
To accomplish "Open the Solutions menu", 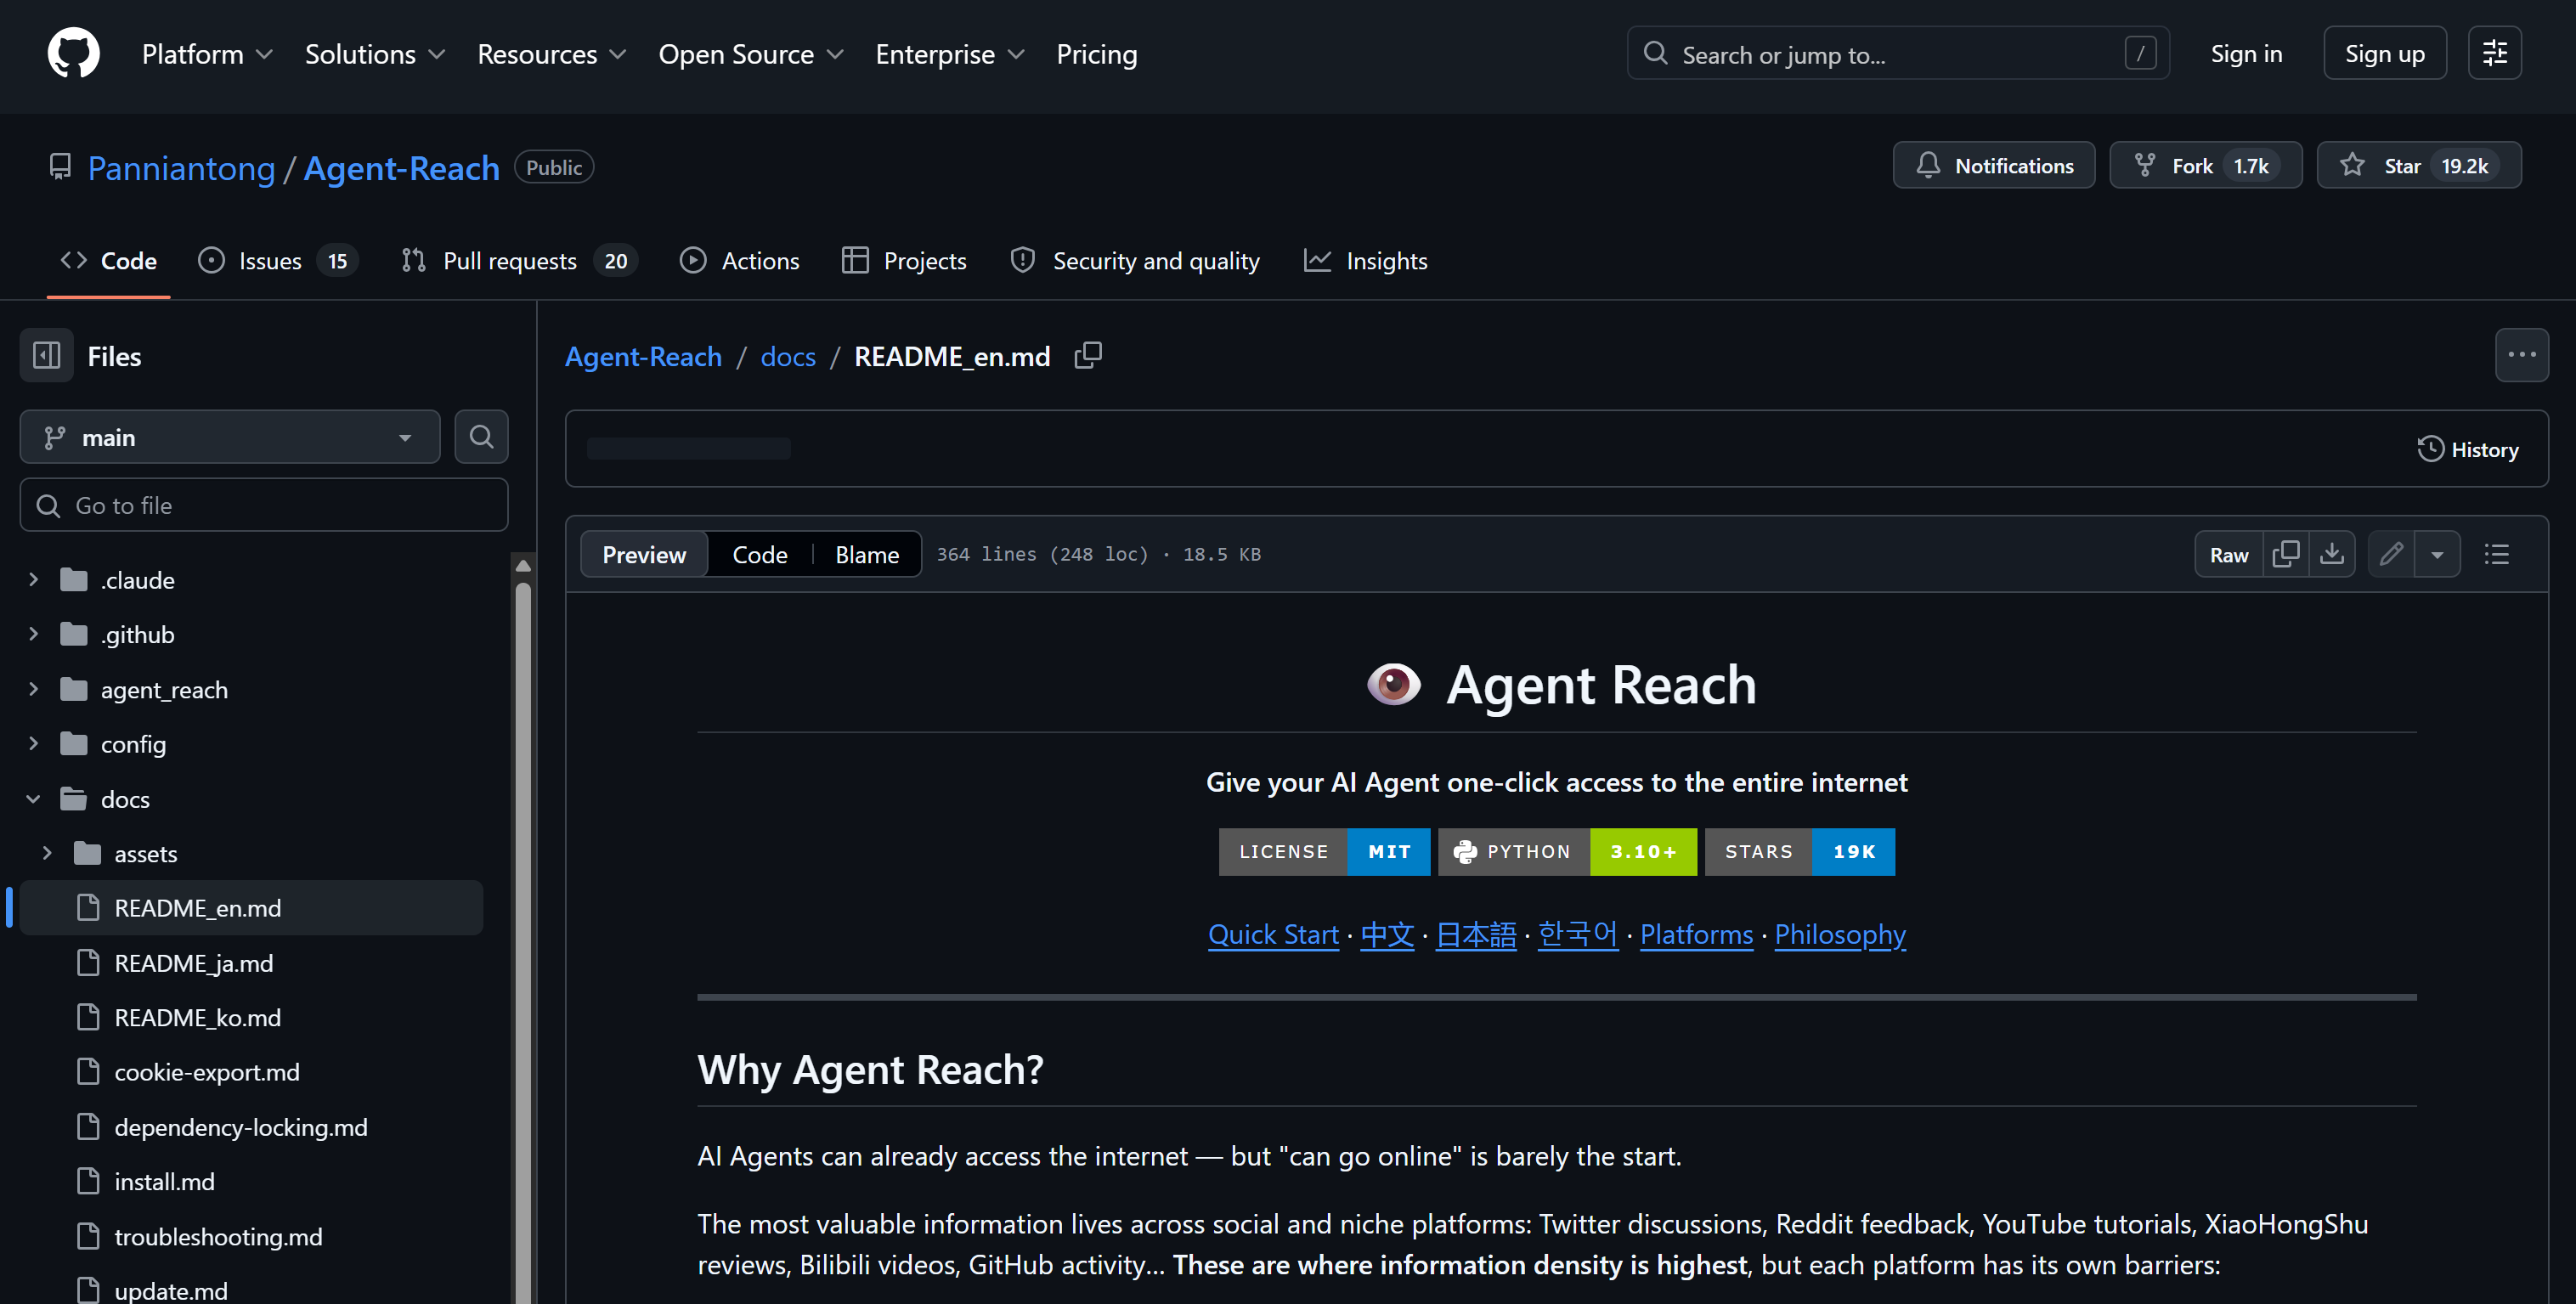I will (x=375, y=53).
